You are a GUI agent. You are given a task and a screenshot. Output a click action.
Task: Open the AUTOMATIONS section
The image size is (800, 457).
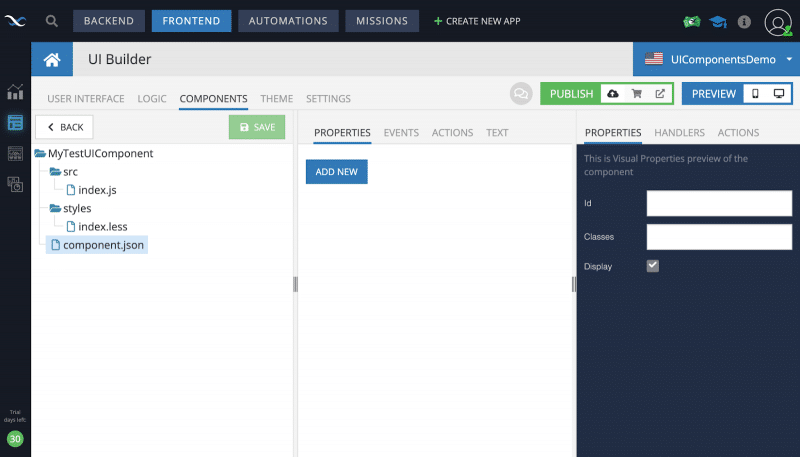coord(288,21)
